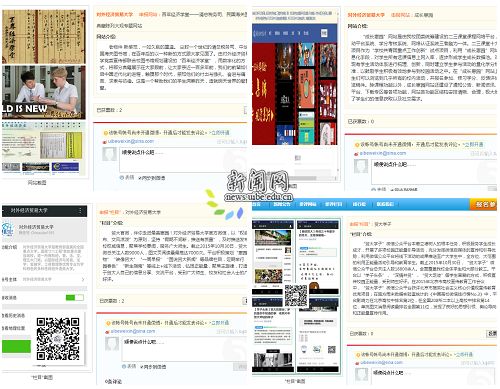Click the vote button at right of the 贸大学子 vote count
Screen dimensions: 500x389
coord(492,333)
